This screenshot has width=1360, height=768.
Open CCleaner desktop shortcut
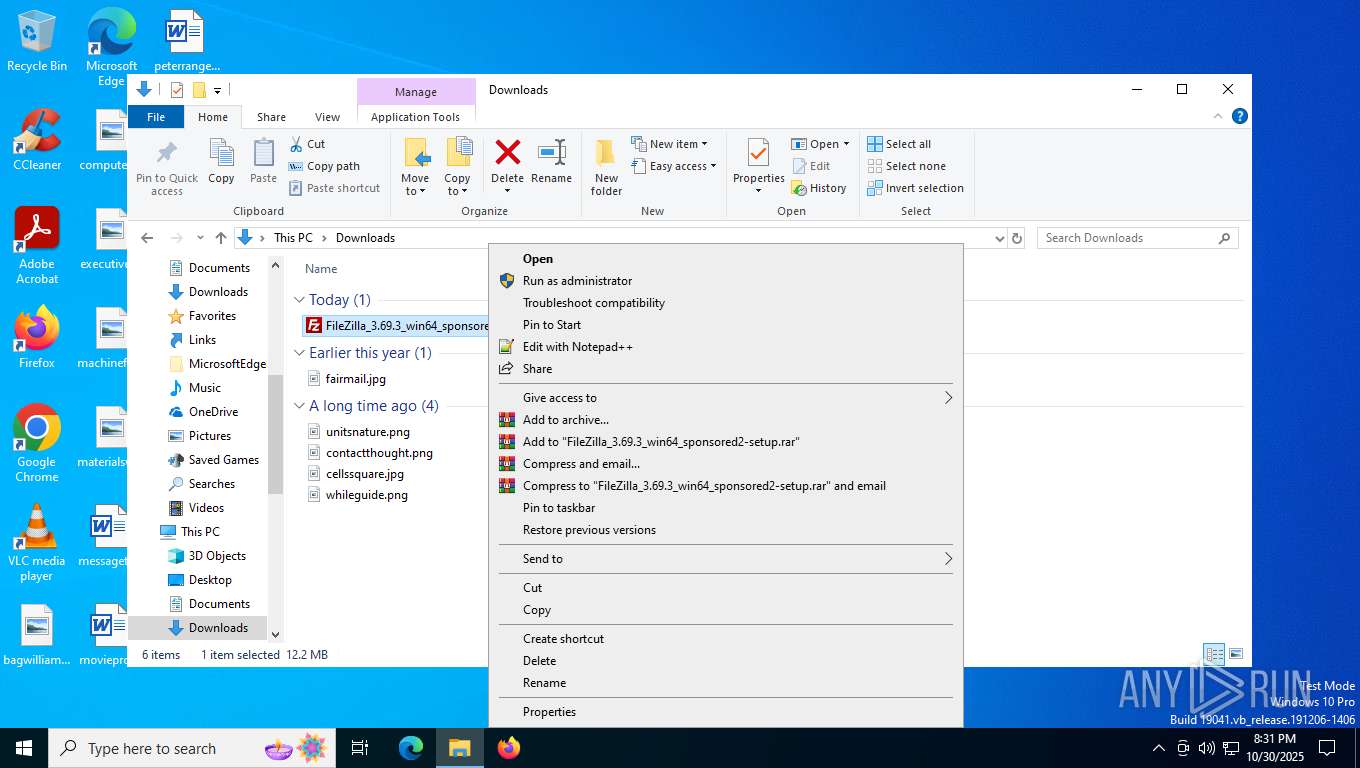pyautogui.click(x=37, y=139)
